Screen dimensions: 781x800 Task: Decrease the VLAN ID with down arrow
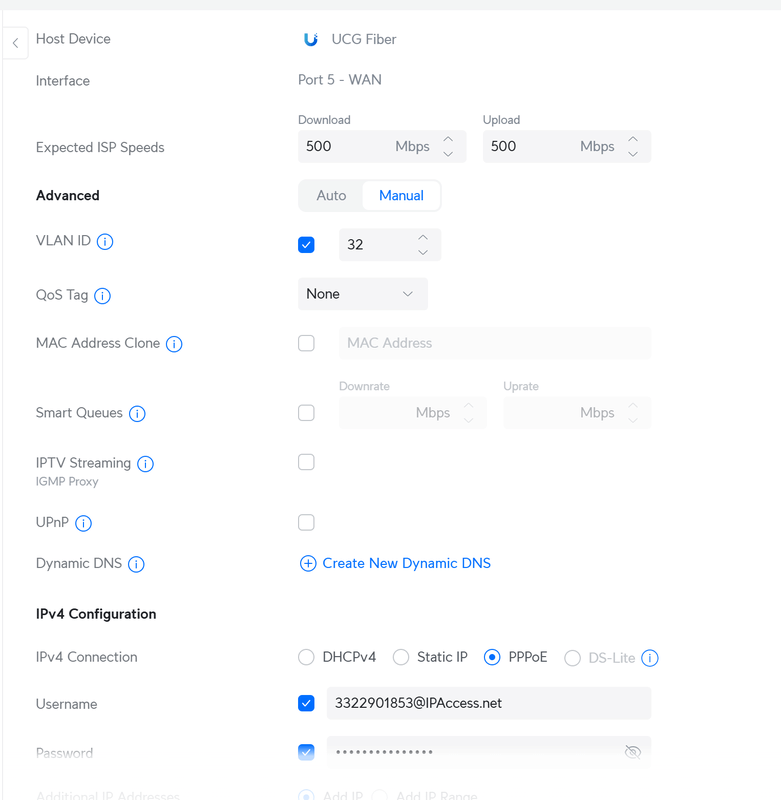pos(423,253)
